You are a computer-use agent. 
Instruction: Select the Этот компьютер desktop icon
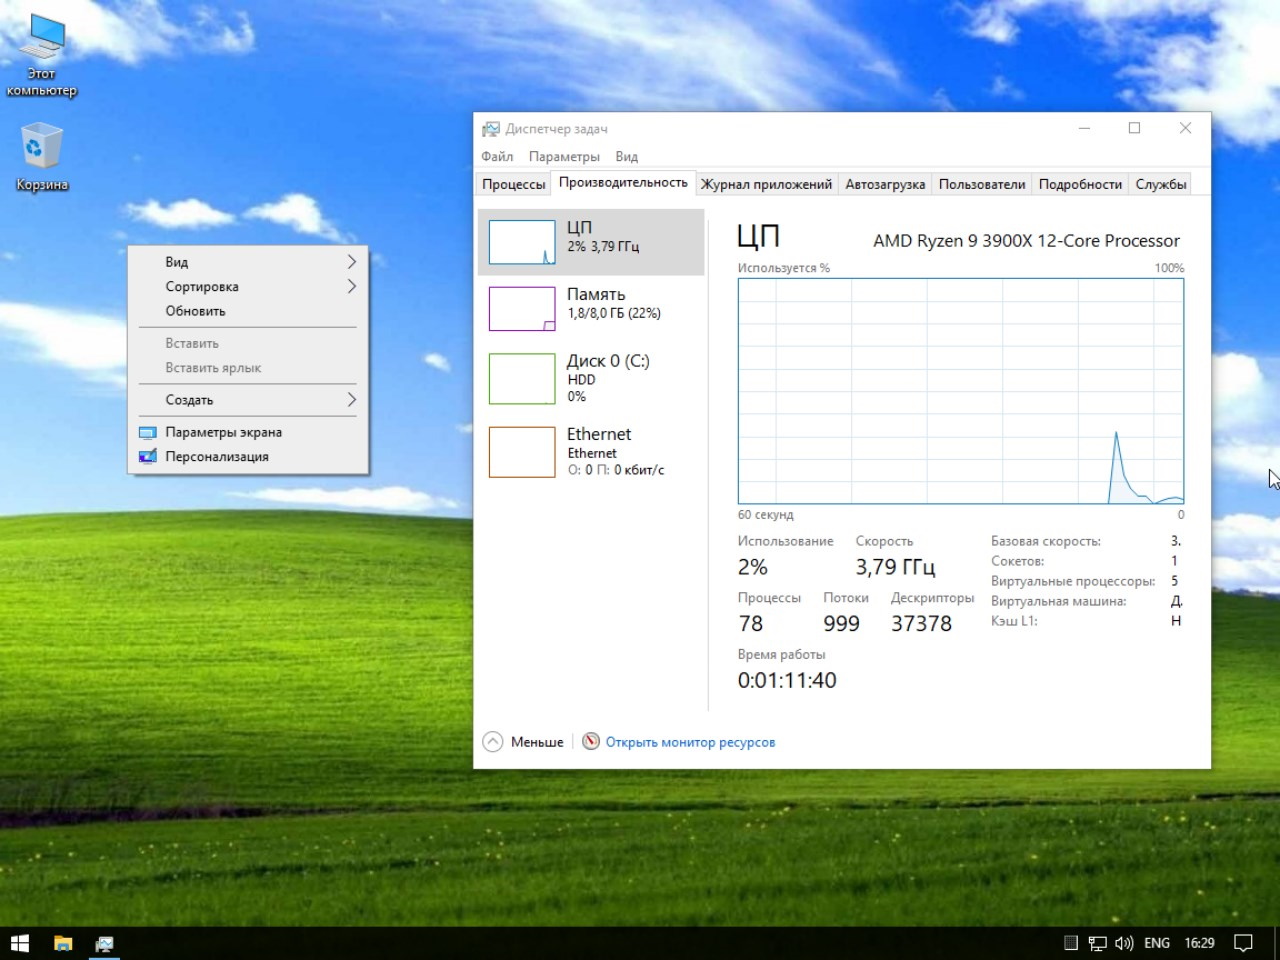(42, 57)
